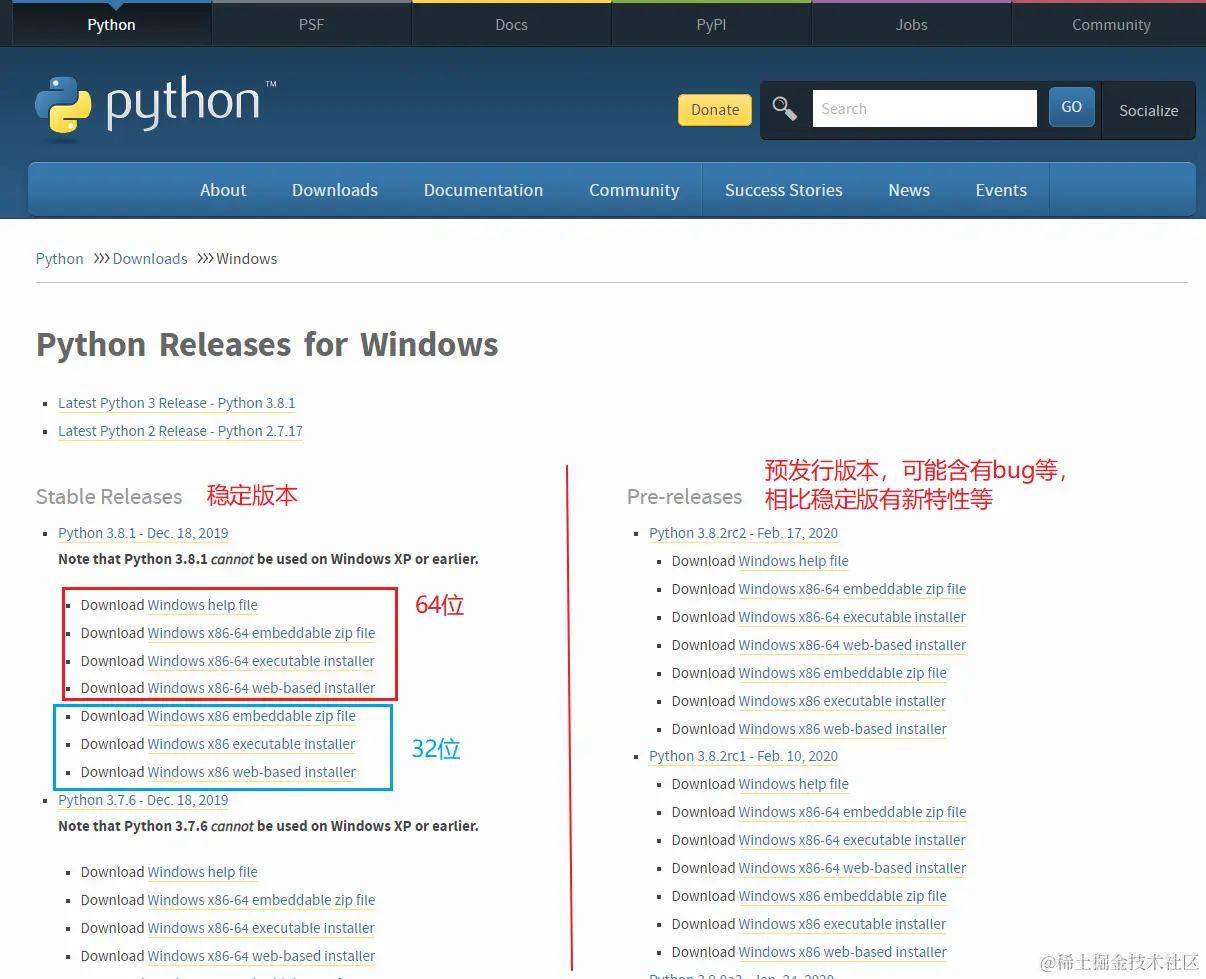Click the Stable Releases heading
The height and width of the screenshot is (979, 1206).
coord(109,497)
